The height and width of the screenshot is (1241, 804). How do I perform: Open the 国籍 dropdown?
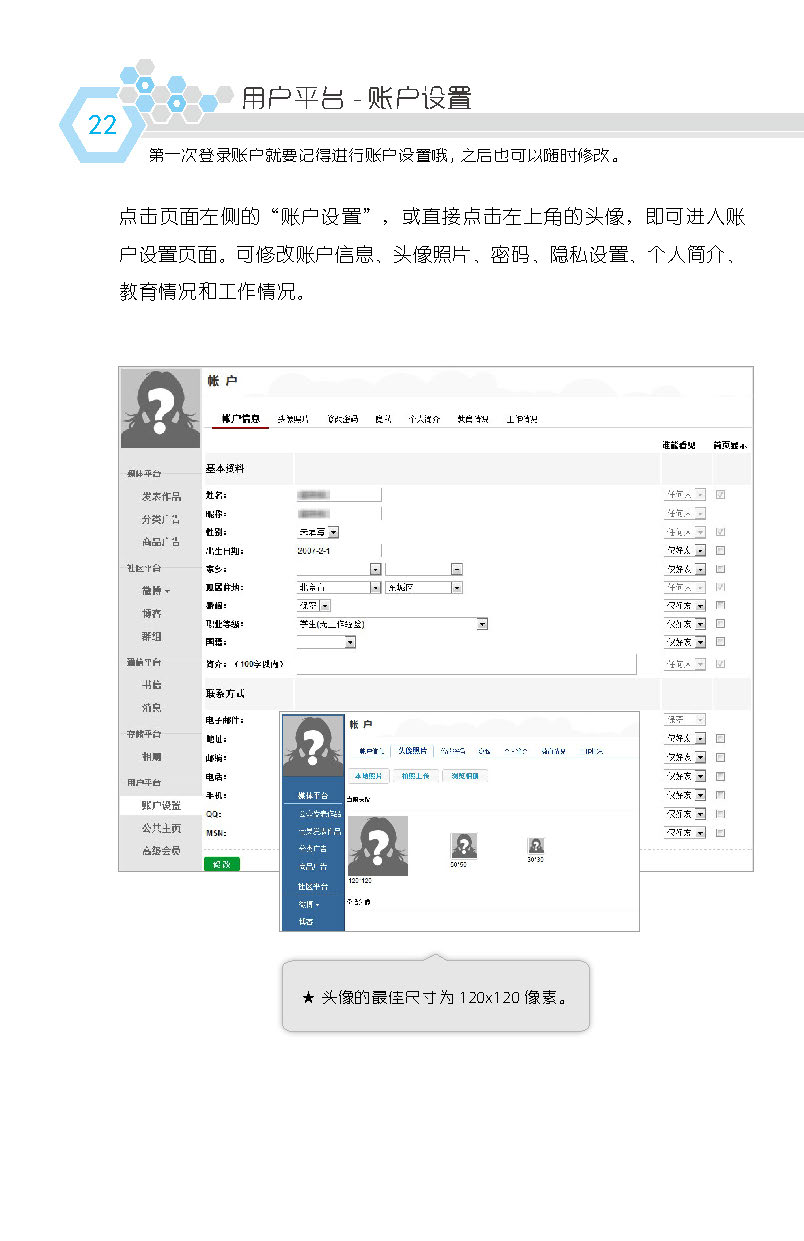click(326, 642)
